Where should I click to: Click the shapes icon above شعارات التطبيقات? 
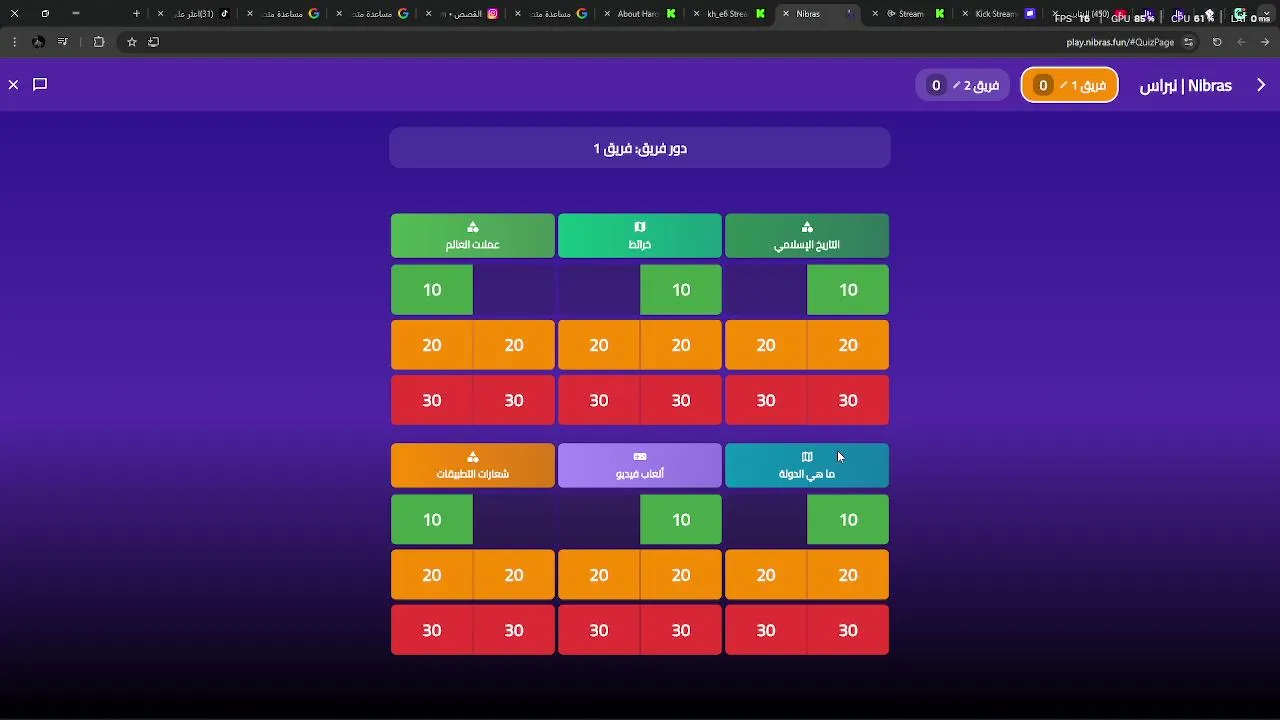coord(473,457)
